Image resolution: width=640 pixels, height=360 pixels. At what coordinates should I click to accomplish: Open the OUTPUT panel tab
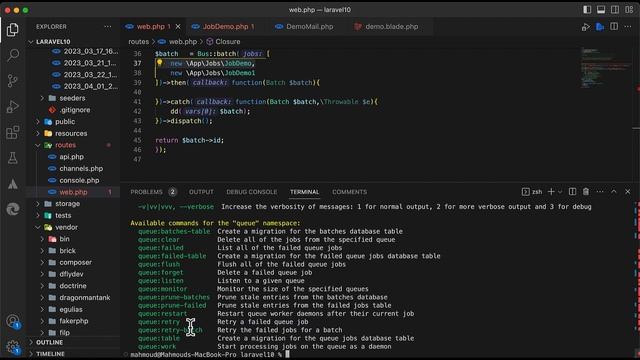pyautogui.click(x=201, y=192)
